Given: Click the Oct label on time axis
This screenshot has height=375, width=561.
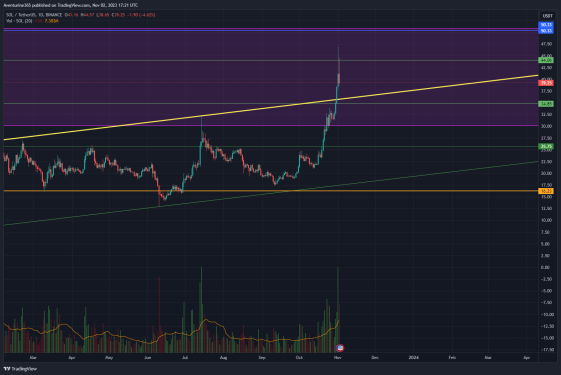Looking at the screenshot, I should [x=299, y=357].
